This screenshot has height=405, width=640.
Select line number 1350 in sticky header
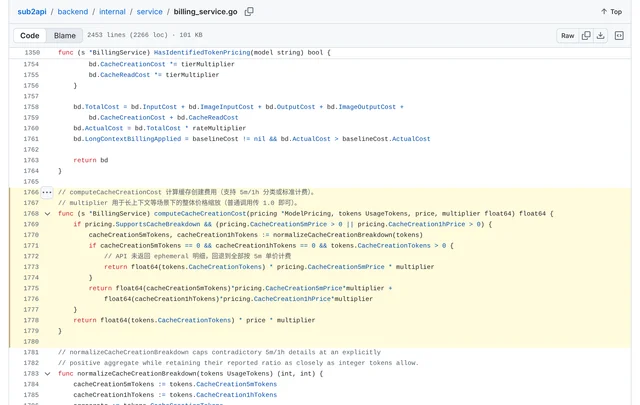[32, 53]
